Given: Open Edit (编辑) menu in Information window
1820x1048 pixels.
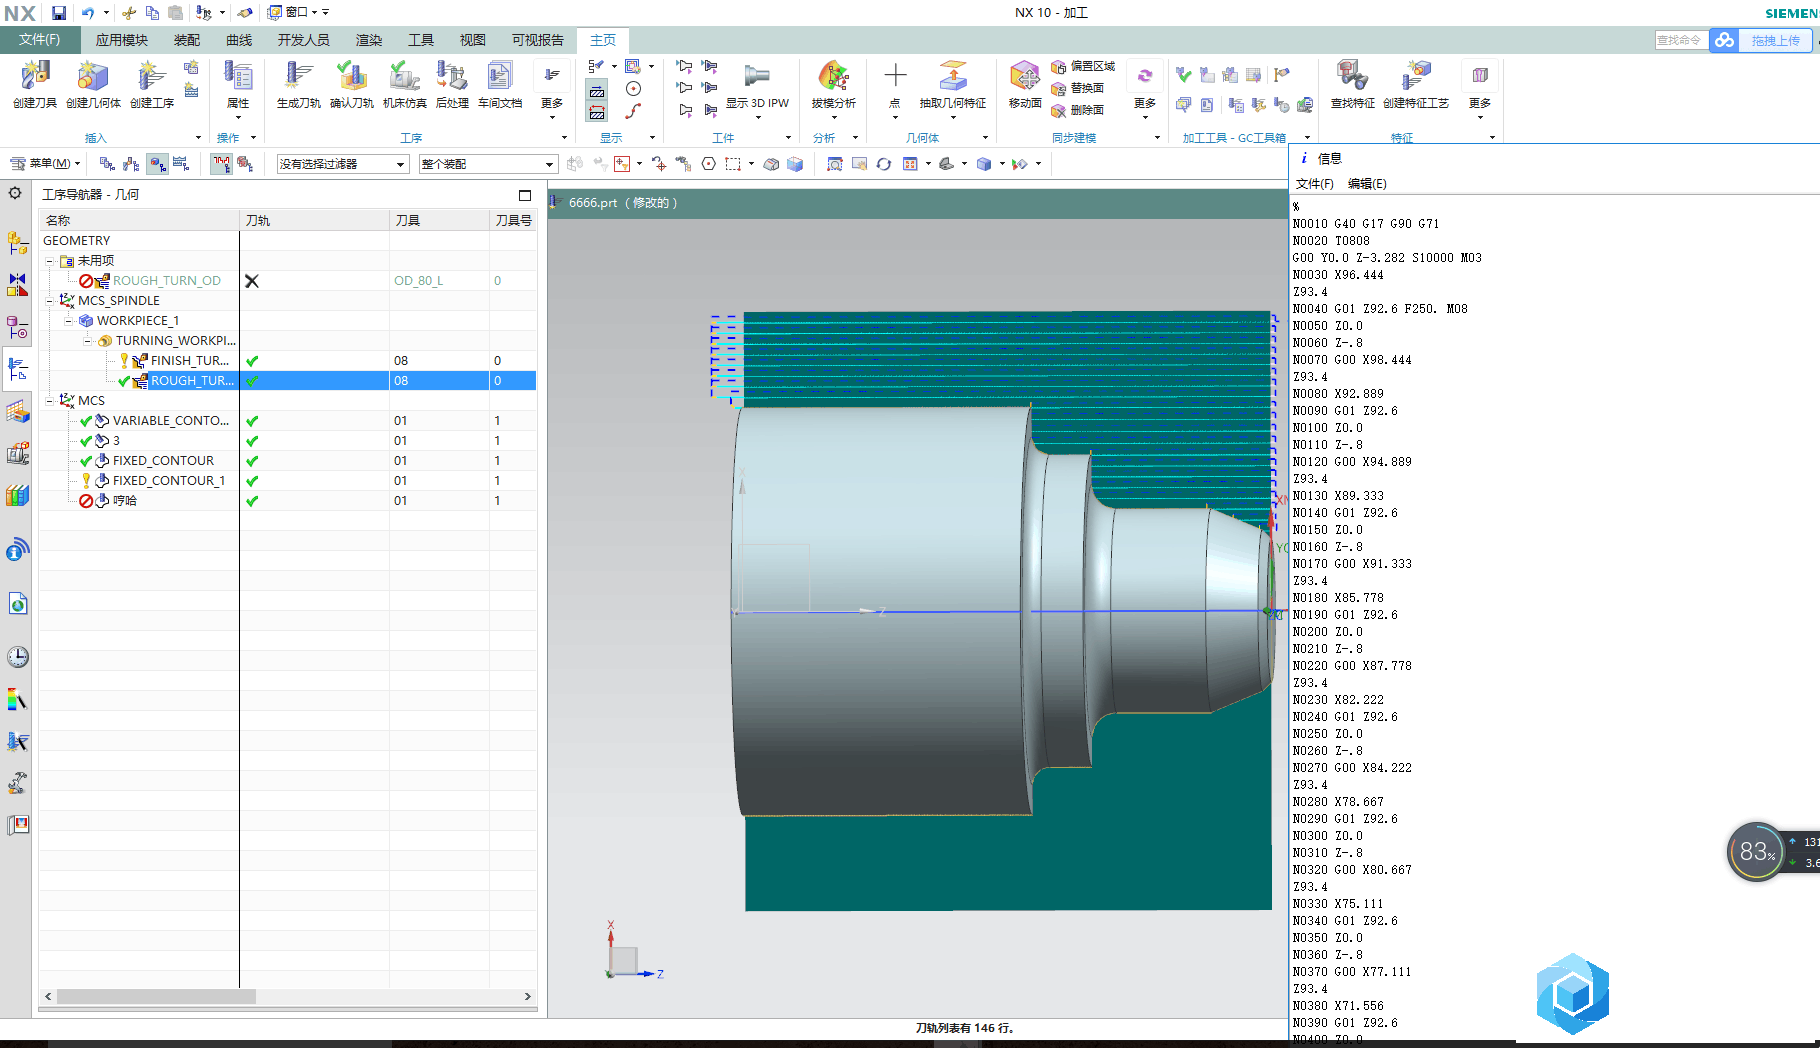Looking at the screenshot, I should (1367, 184).
